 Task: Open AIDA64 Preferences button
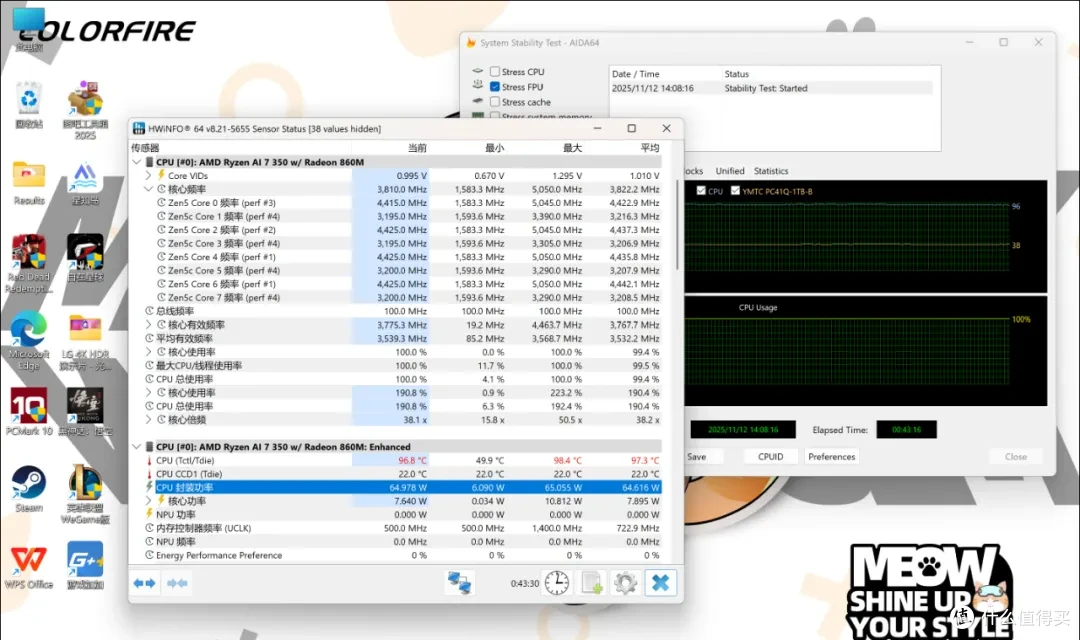pos(831,457)
